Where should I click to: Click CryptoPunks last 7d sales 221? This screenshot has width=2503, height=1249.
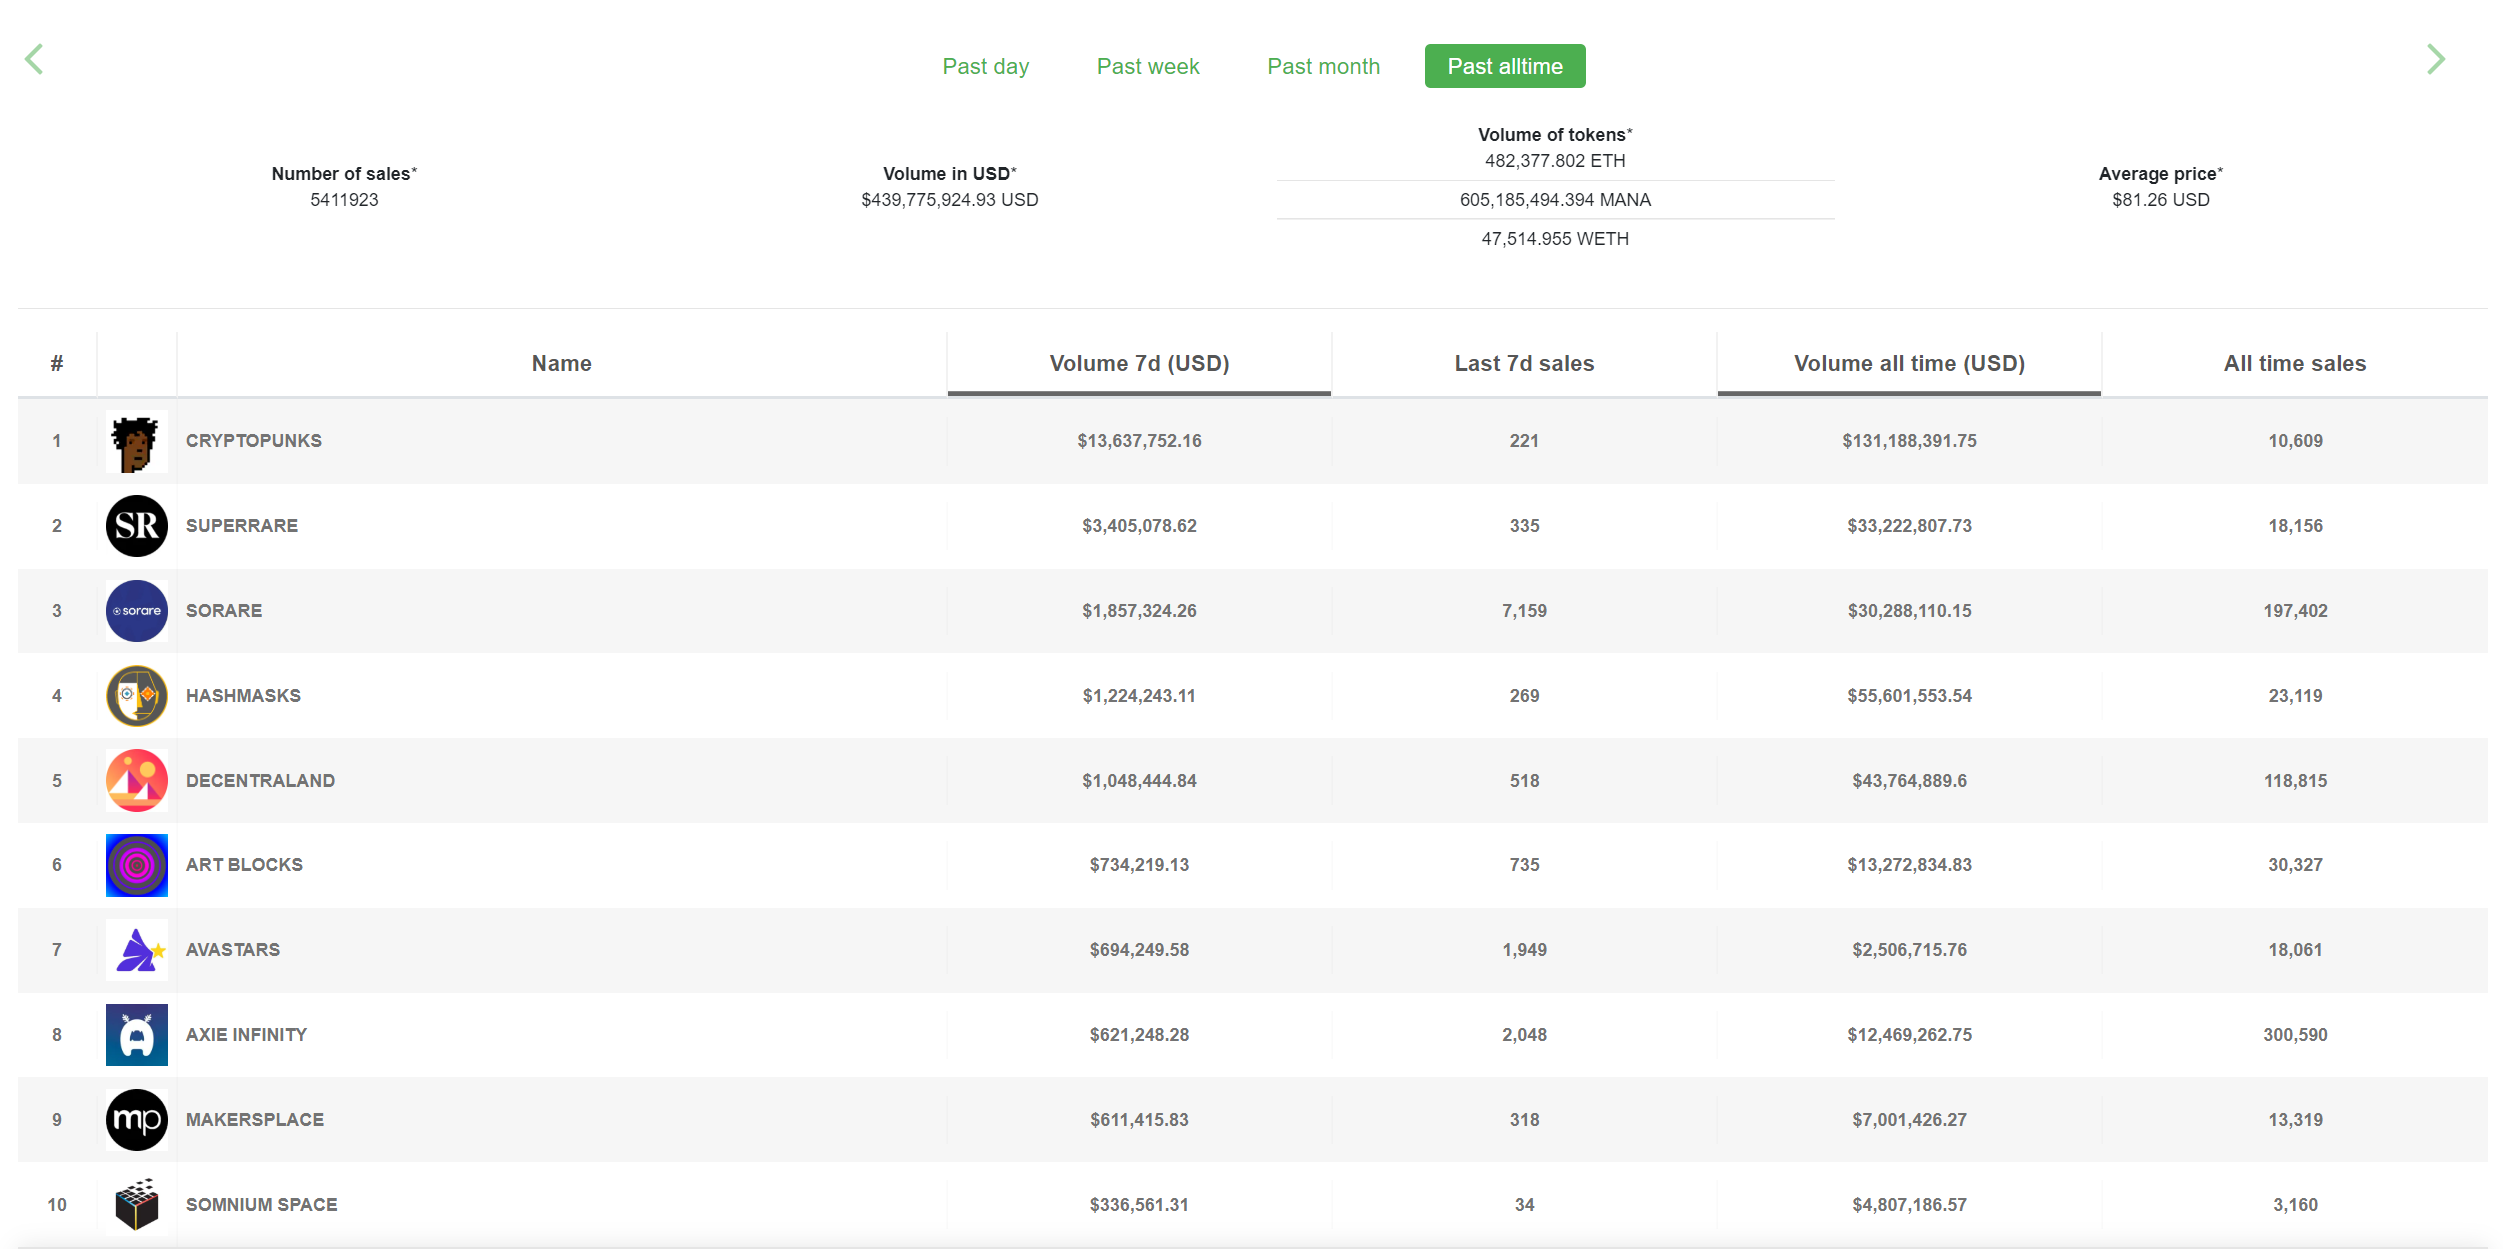[1524, 441]
